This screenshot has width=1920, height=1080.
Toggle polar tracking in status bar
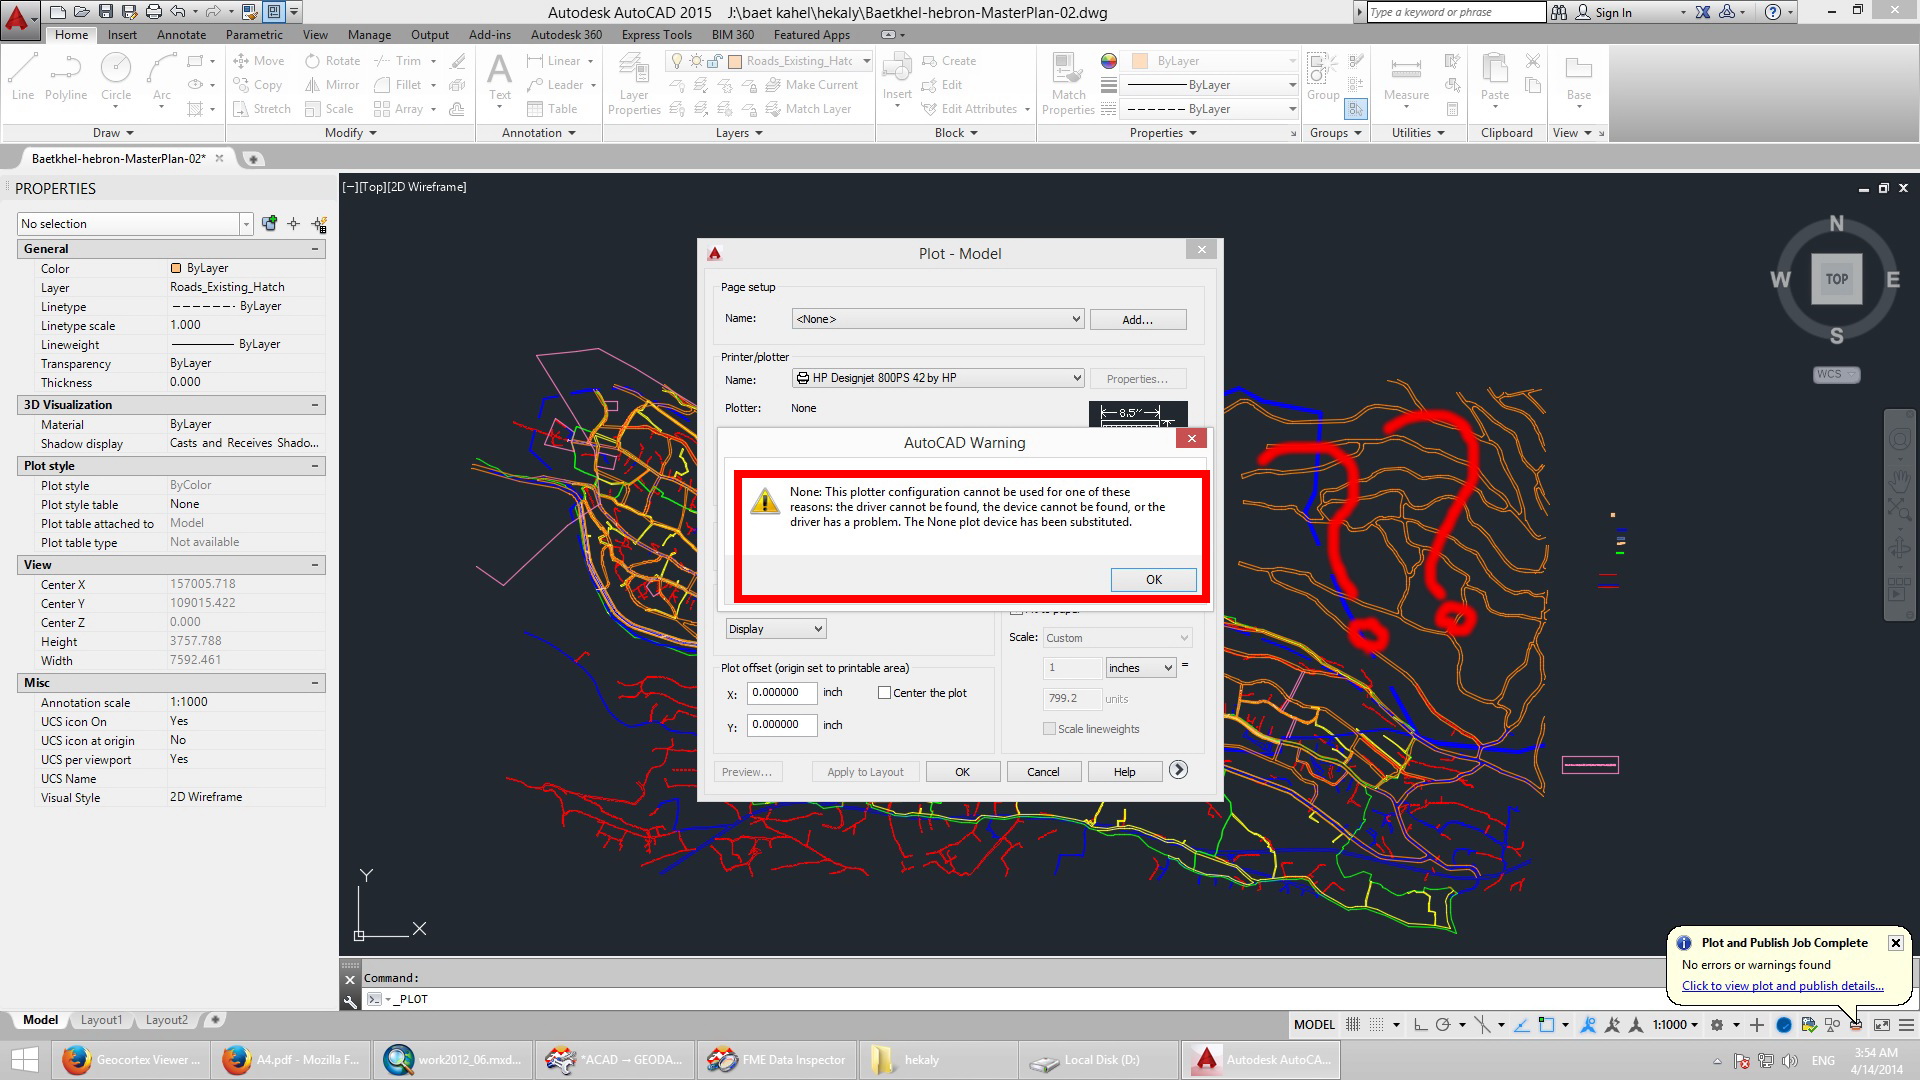click(x=1443, y=1025)
